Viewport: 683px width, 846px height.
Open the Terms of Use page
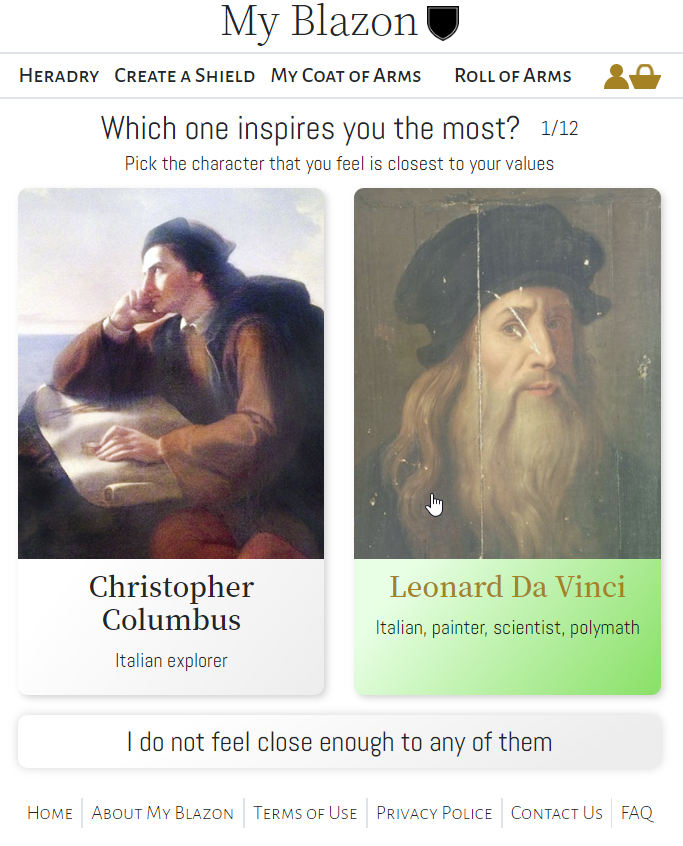[305, 813]
